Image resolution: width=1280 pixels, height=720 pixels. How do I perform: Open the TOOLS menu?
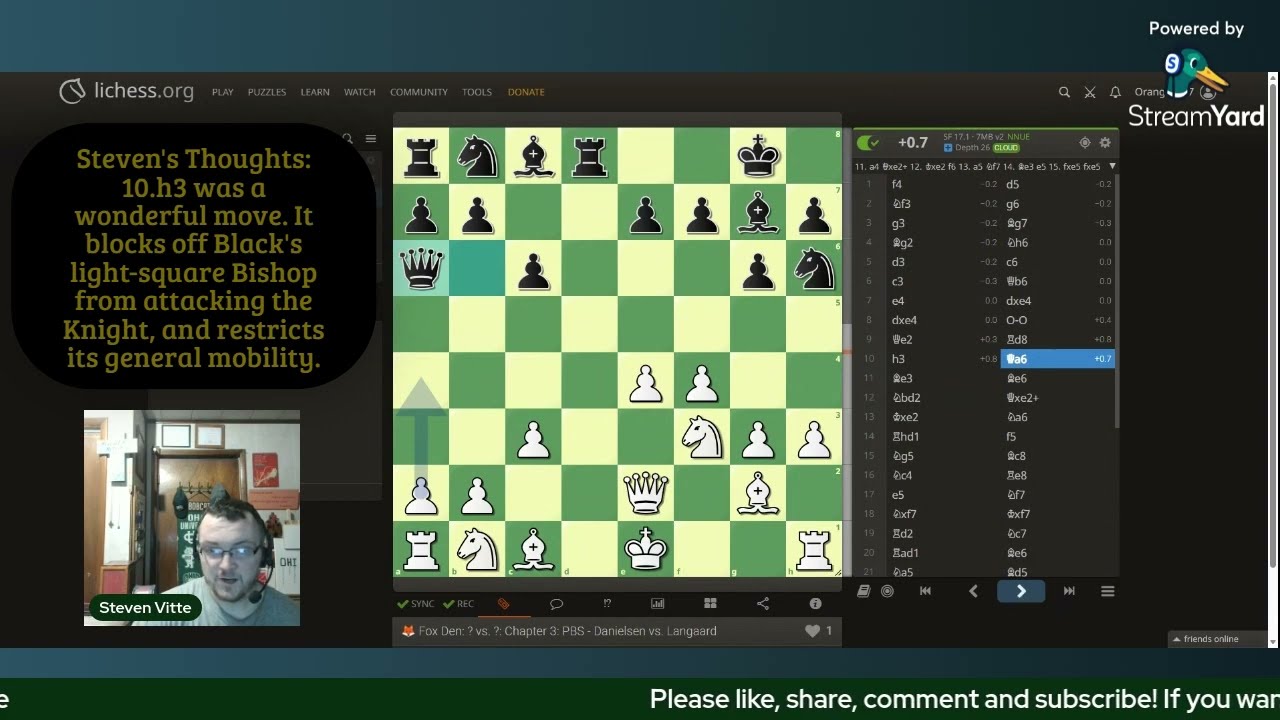[477, 92]
